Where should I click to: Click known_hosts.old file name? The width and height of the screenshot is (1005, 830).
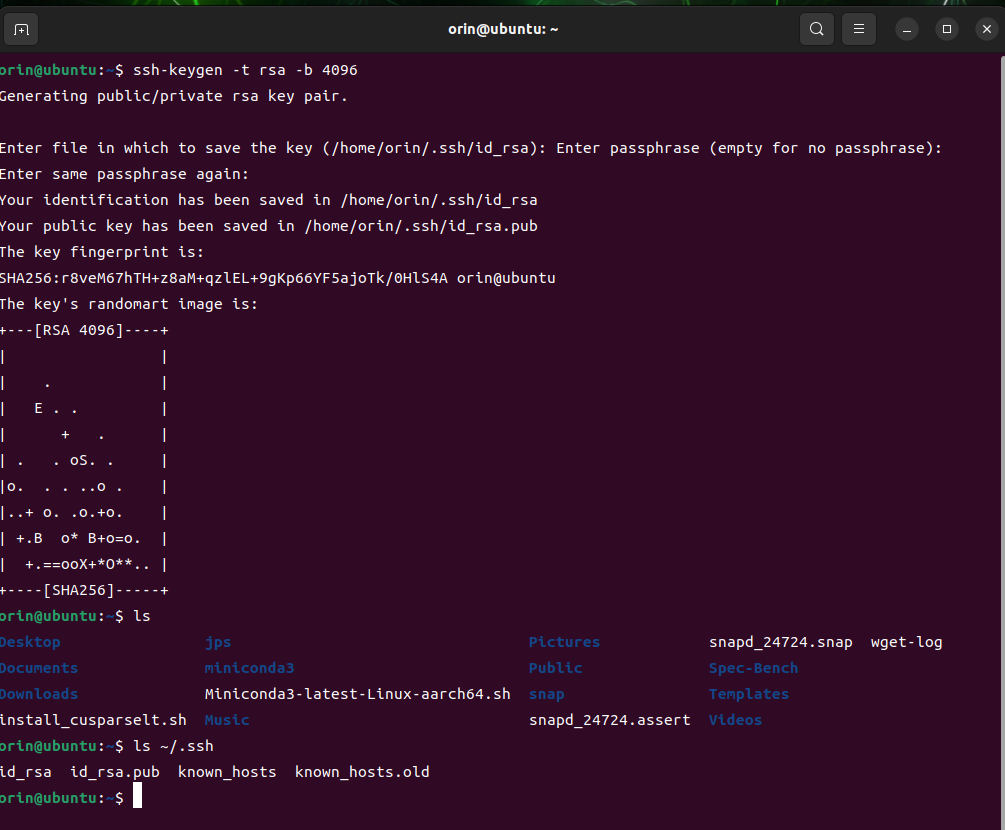coord(362,772)
